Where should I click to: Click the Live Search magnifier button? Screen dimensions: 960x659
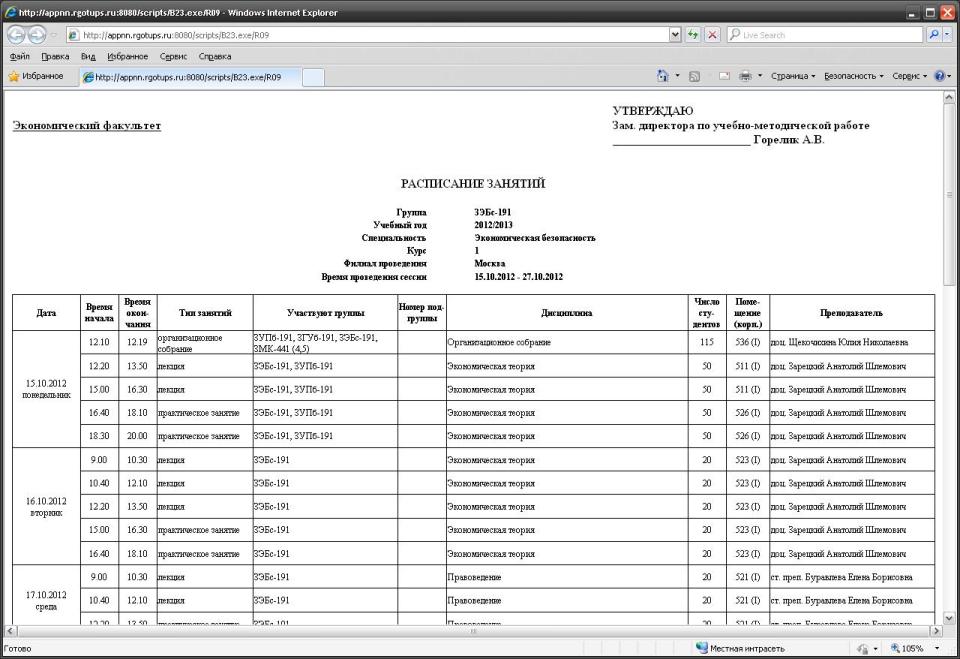(934, 35)
